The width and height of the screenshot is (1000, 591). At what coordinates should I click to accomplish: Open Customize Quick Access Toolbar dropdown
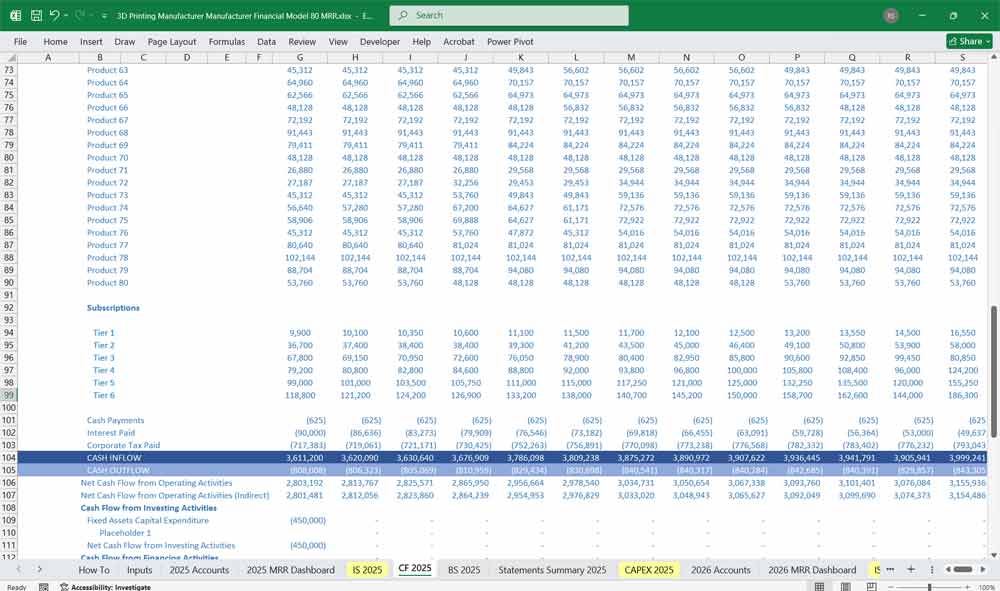(104, 15)
